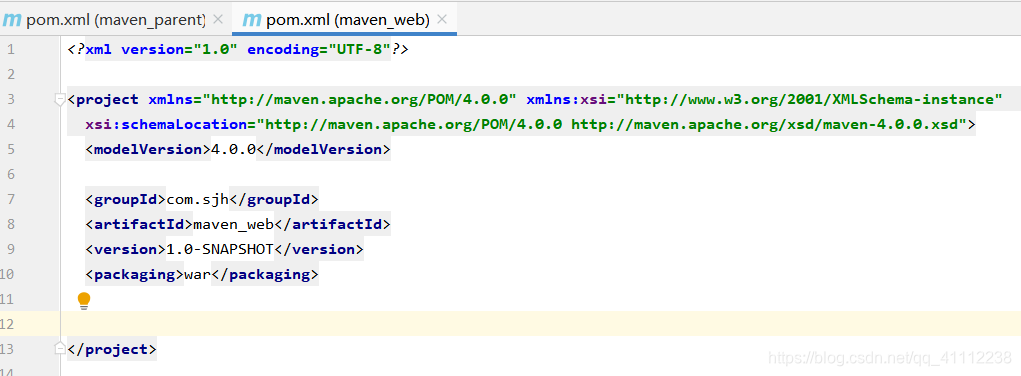Viewport: 1021px width, 376px height.
Task: Click the opening <artifactId> tag
Action: pyautogui.click(x=139, y=225)
